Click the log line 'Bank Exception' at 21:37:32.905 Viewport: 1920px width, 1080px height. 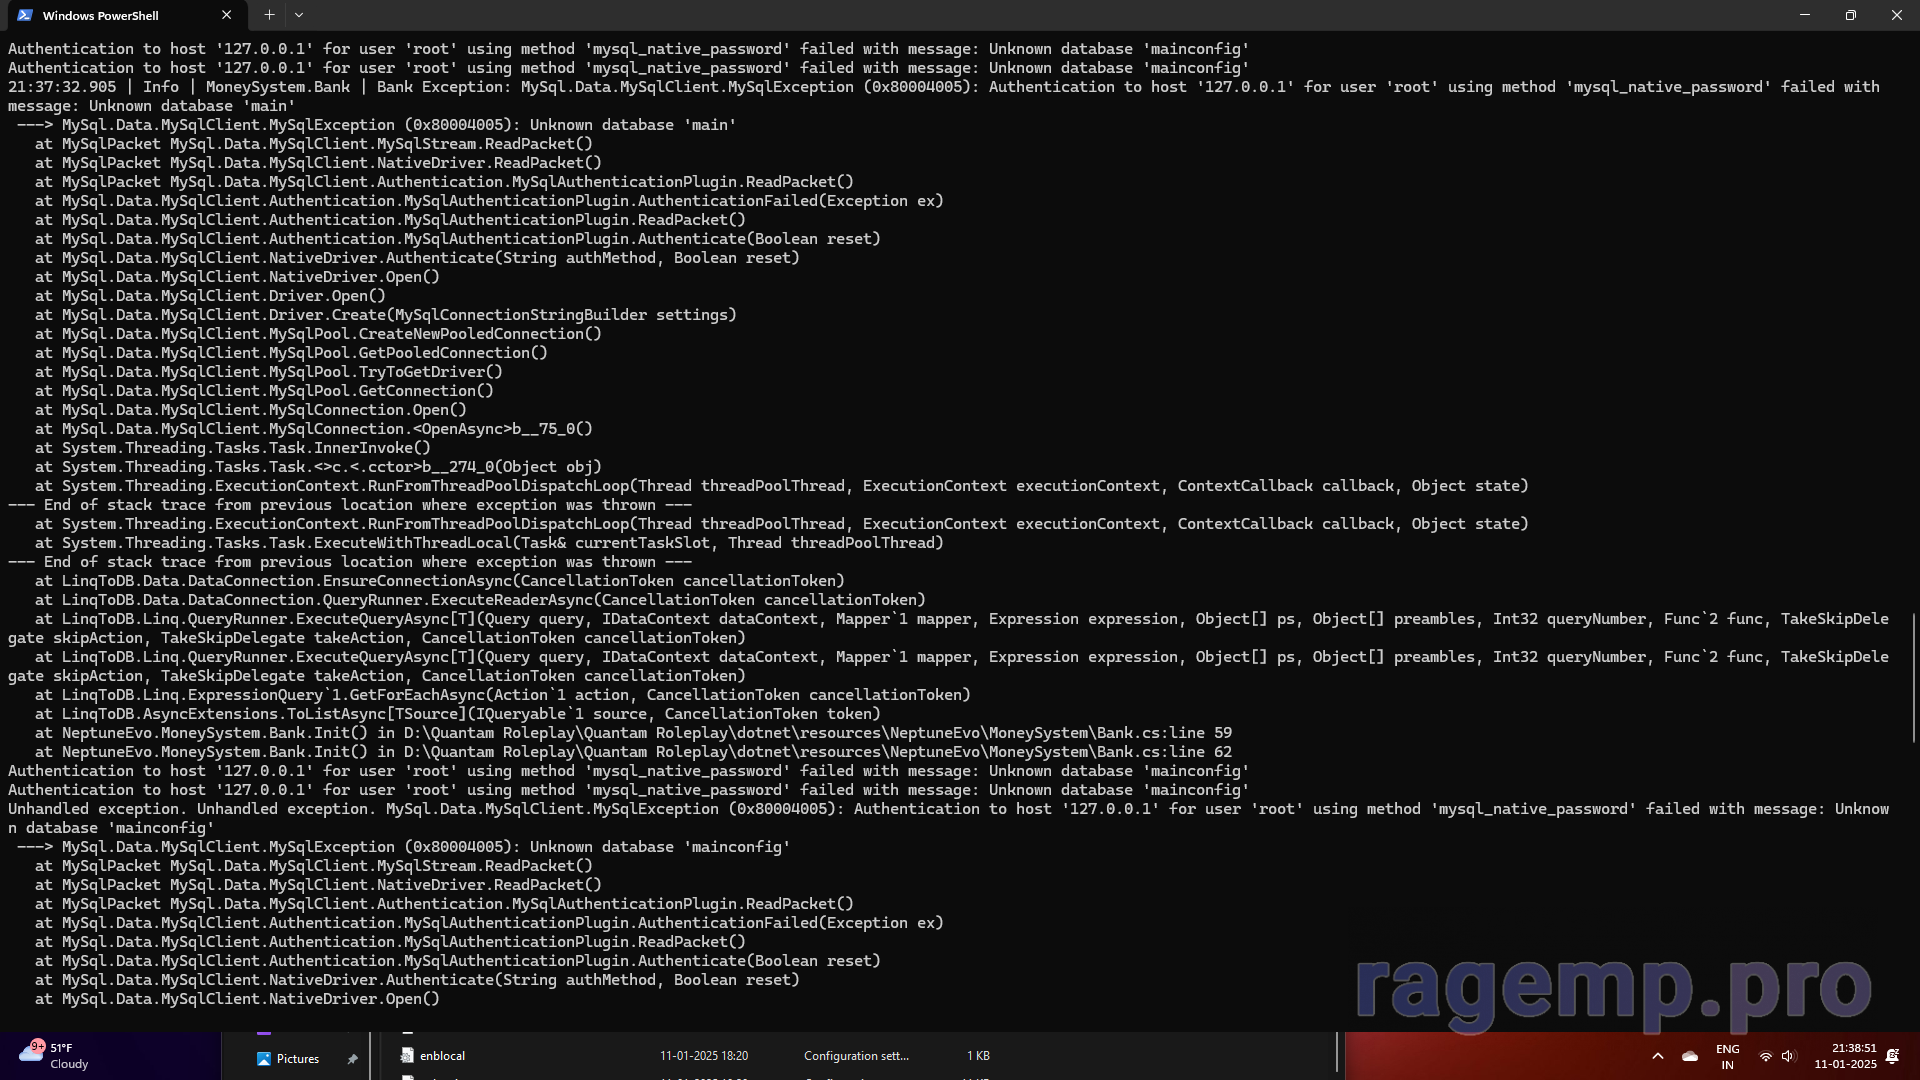(944, 96)
